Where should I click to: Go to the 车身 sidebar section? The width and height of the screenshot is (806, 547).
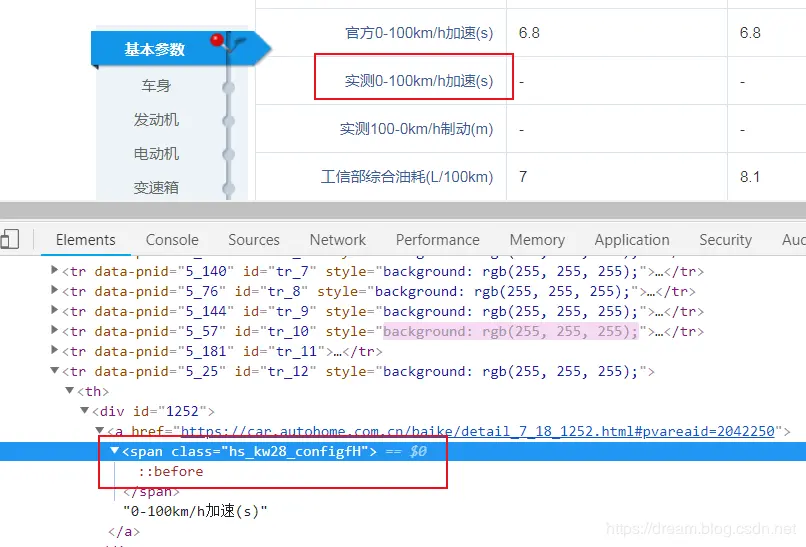coord(156,85)
